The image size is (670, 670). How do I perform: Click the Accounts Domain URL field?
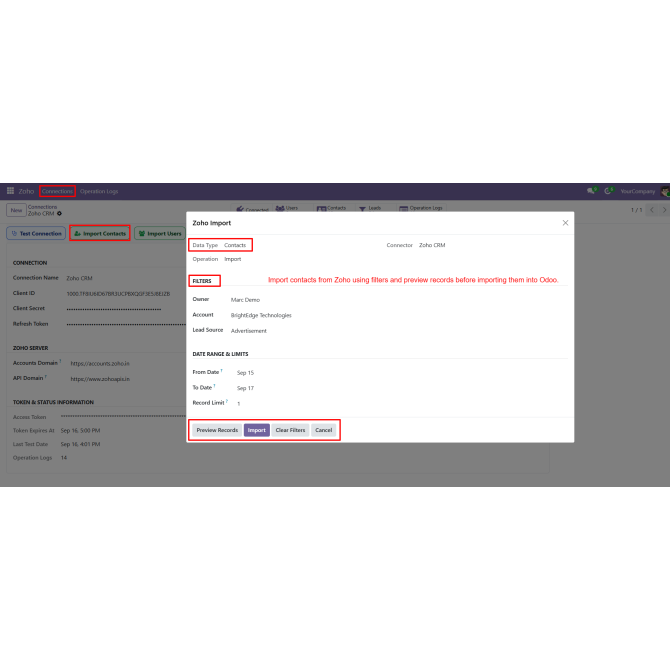point(100,363)
